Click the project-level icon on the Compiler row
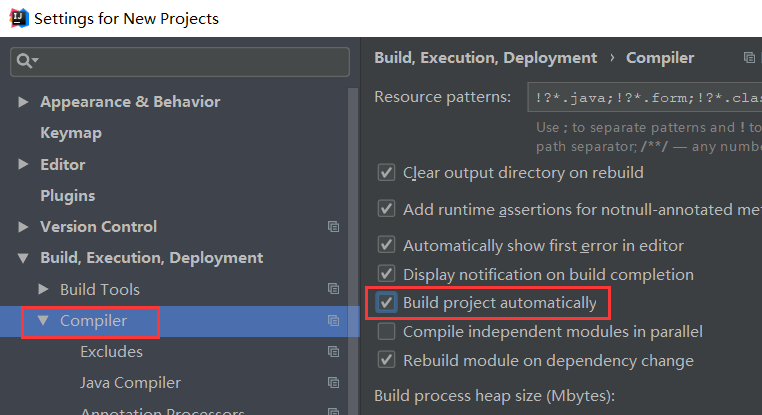762x415 pixels. click(333, 321)
